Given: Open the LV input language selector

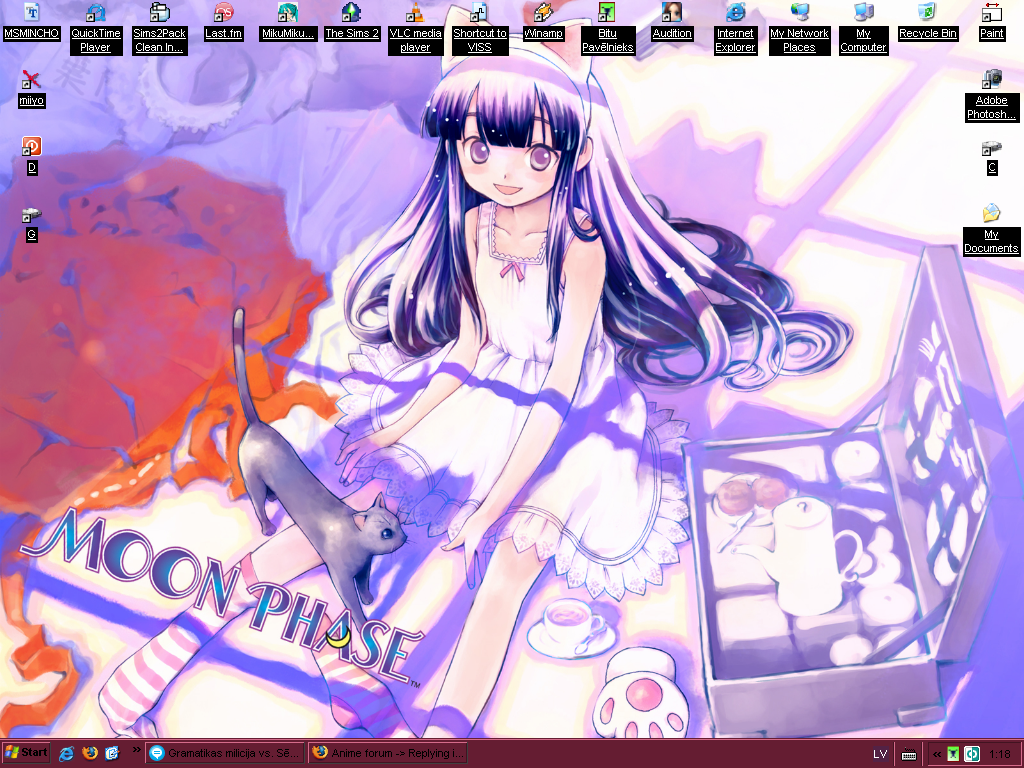Looking at the screenshot, I should tap(880, 754).
